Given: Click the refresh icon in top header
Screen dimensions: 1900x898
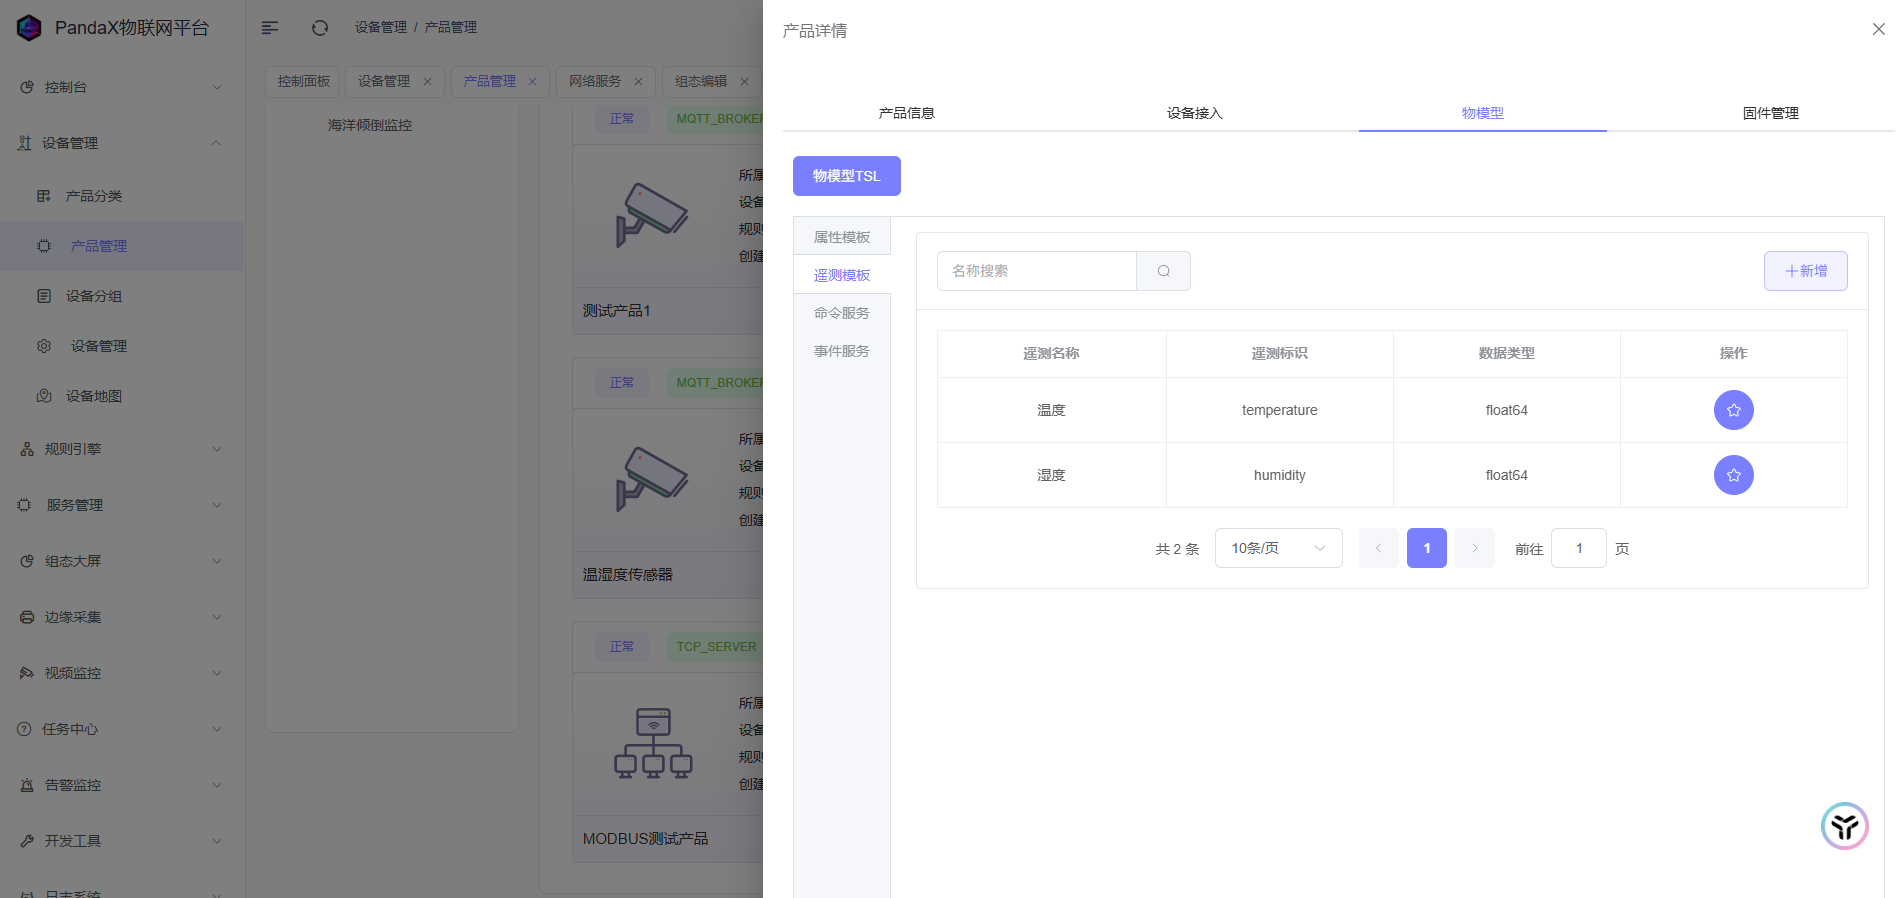Looking at the screenshot, I should click(320, 28).
